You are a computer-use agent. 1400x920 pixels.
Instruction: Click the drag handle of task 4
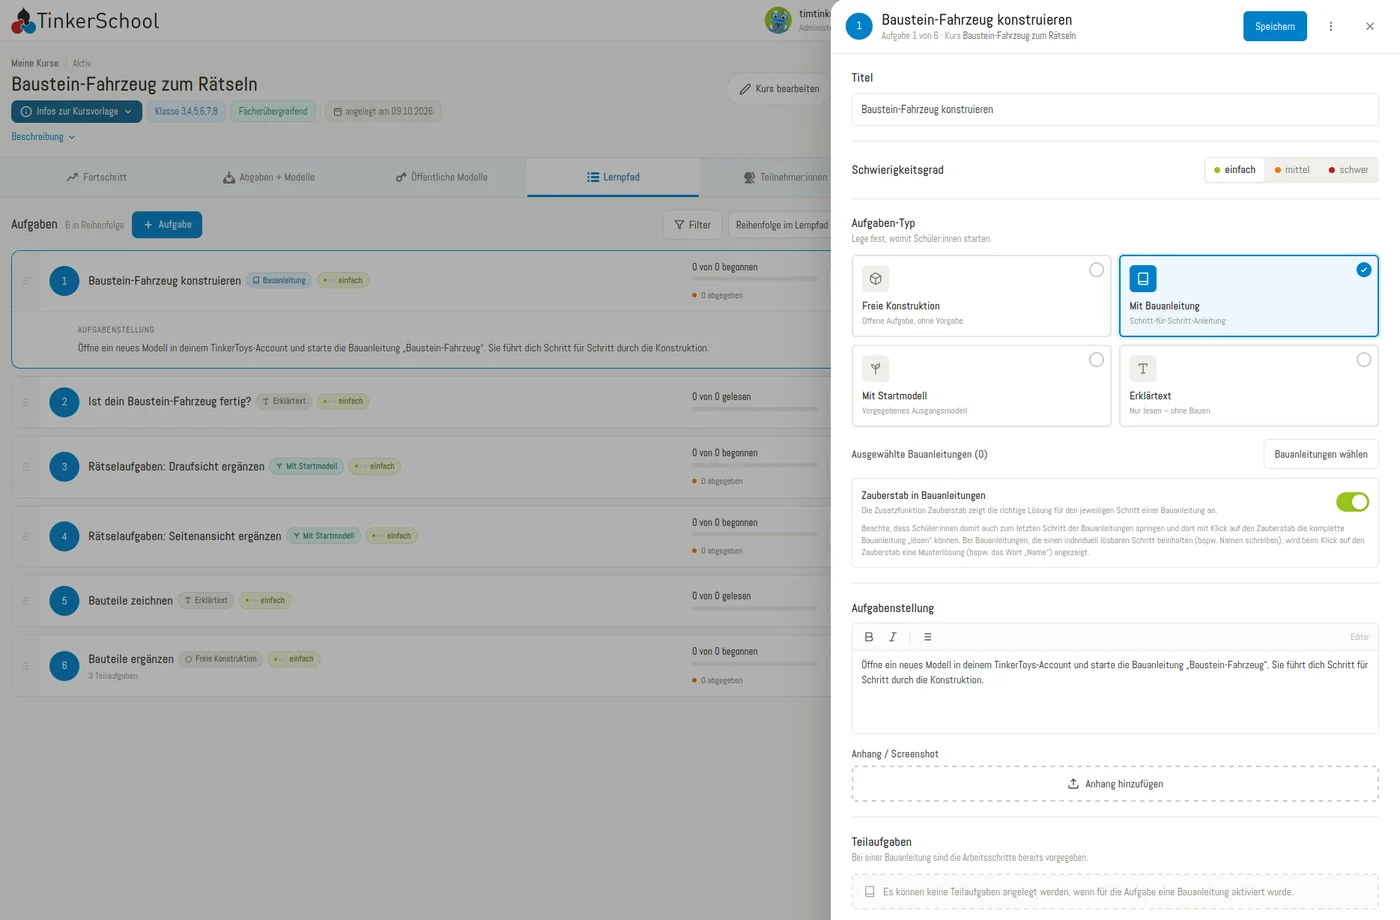click(x=26, y=536)
